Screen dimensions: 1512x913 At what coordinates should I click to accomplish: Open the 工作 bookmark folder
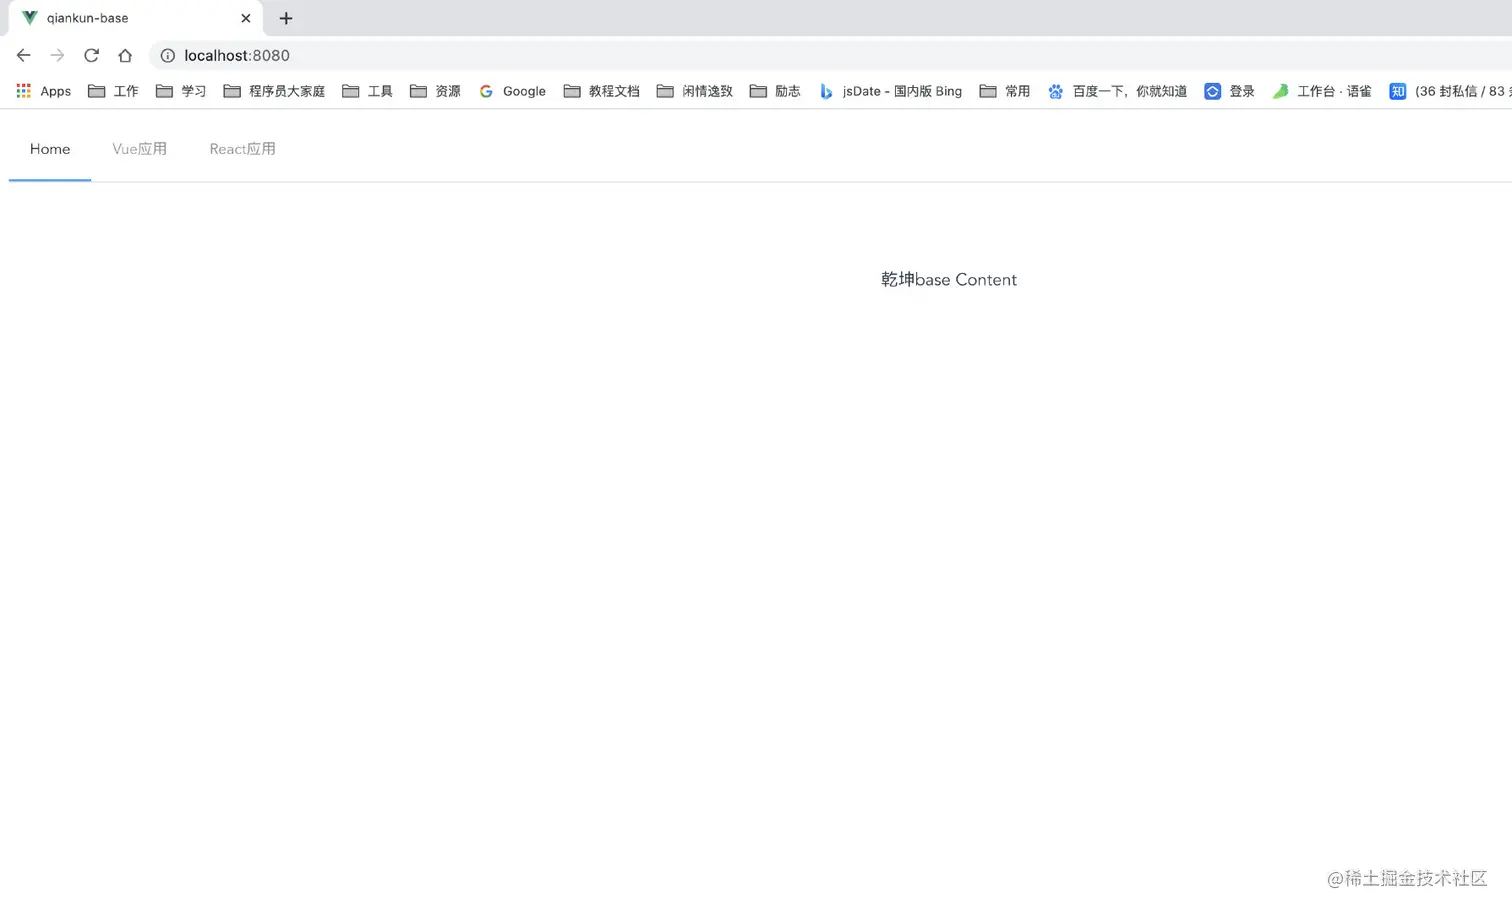coord(113,91)
